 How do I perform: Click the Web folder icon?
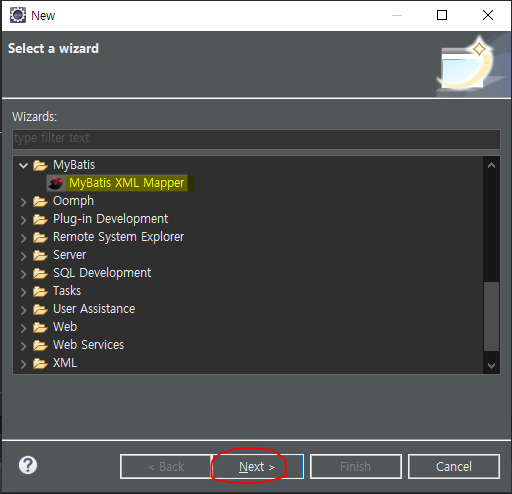coord(40,327)
